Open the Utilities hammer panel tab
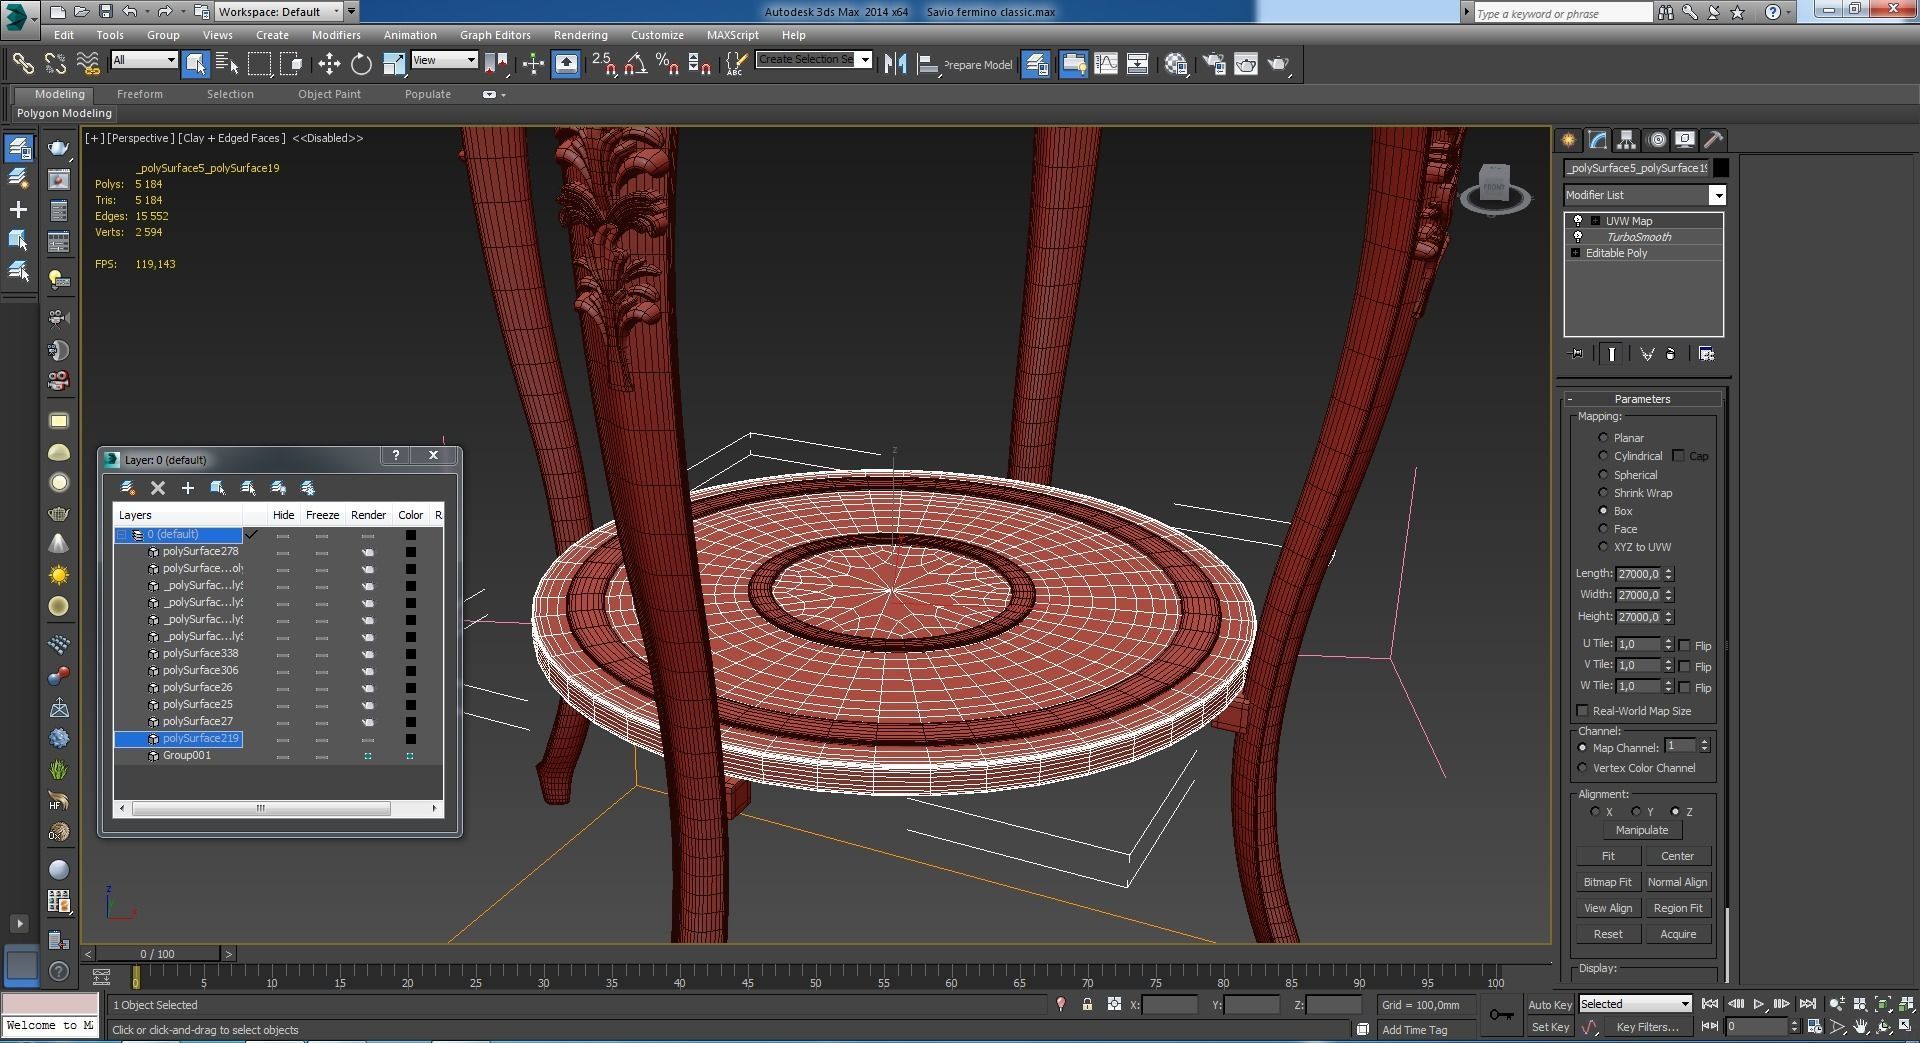The image size is (1920, 1043). click(1713, 140)
